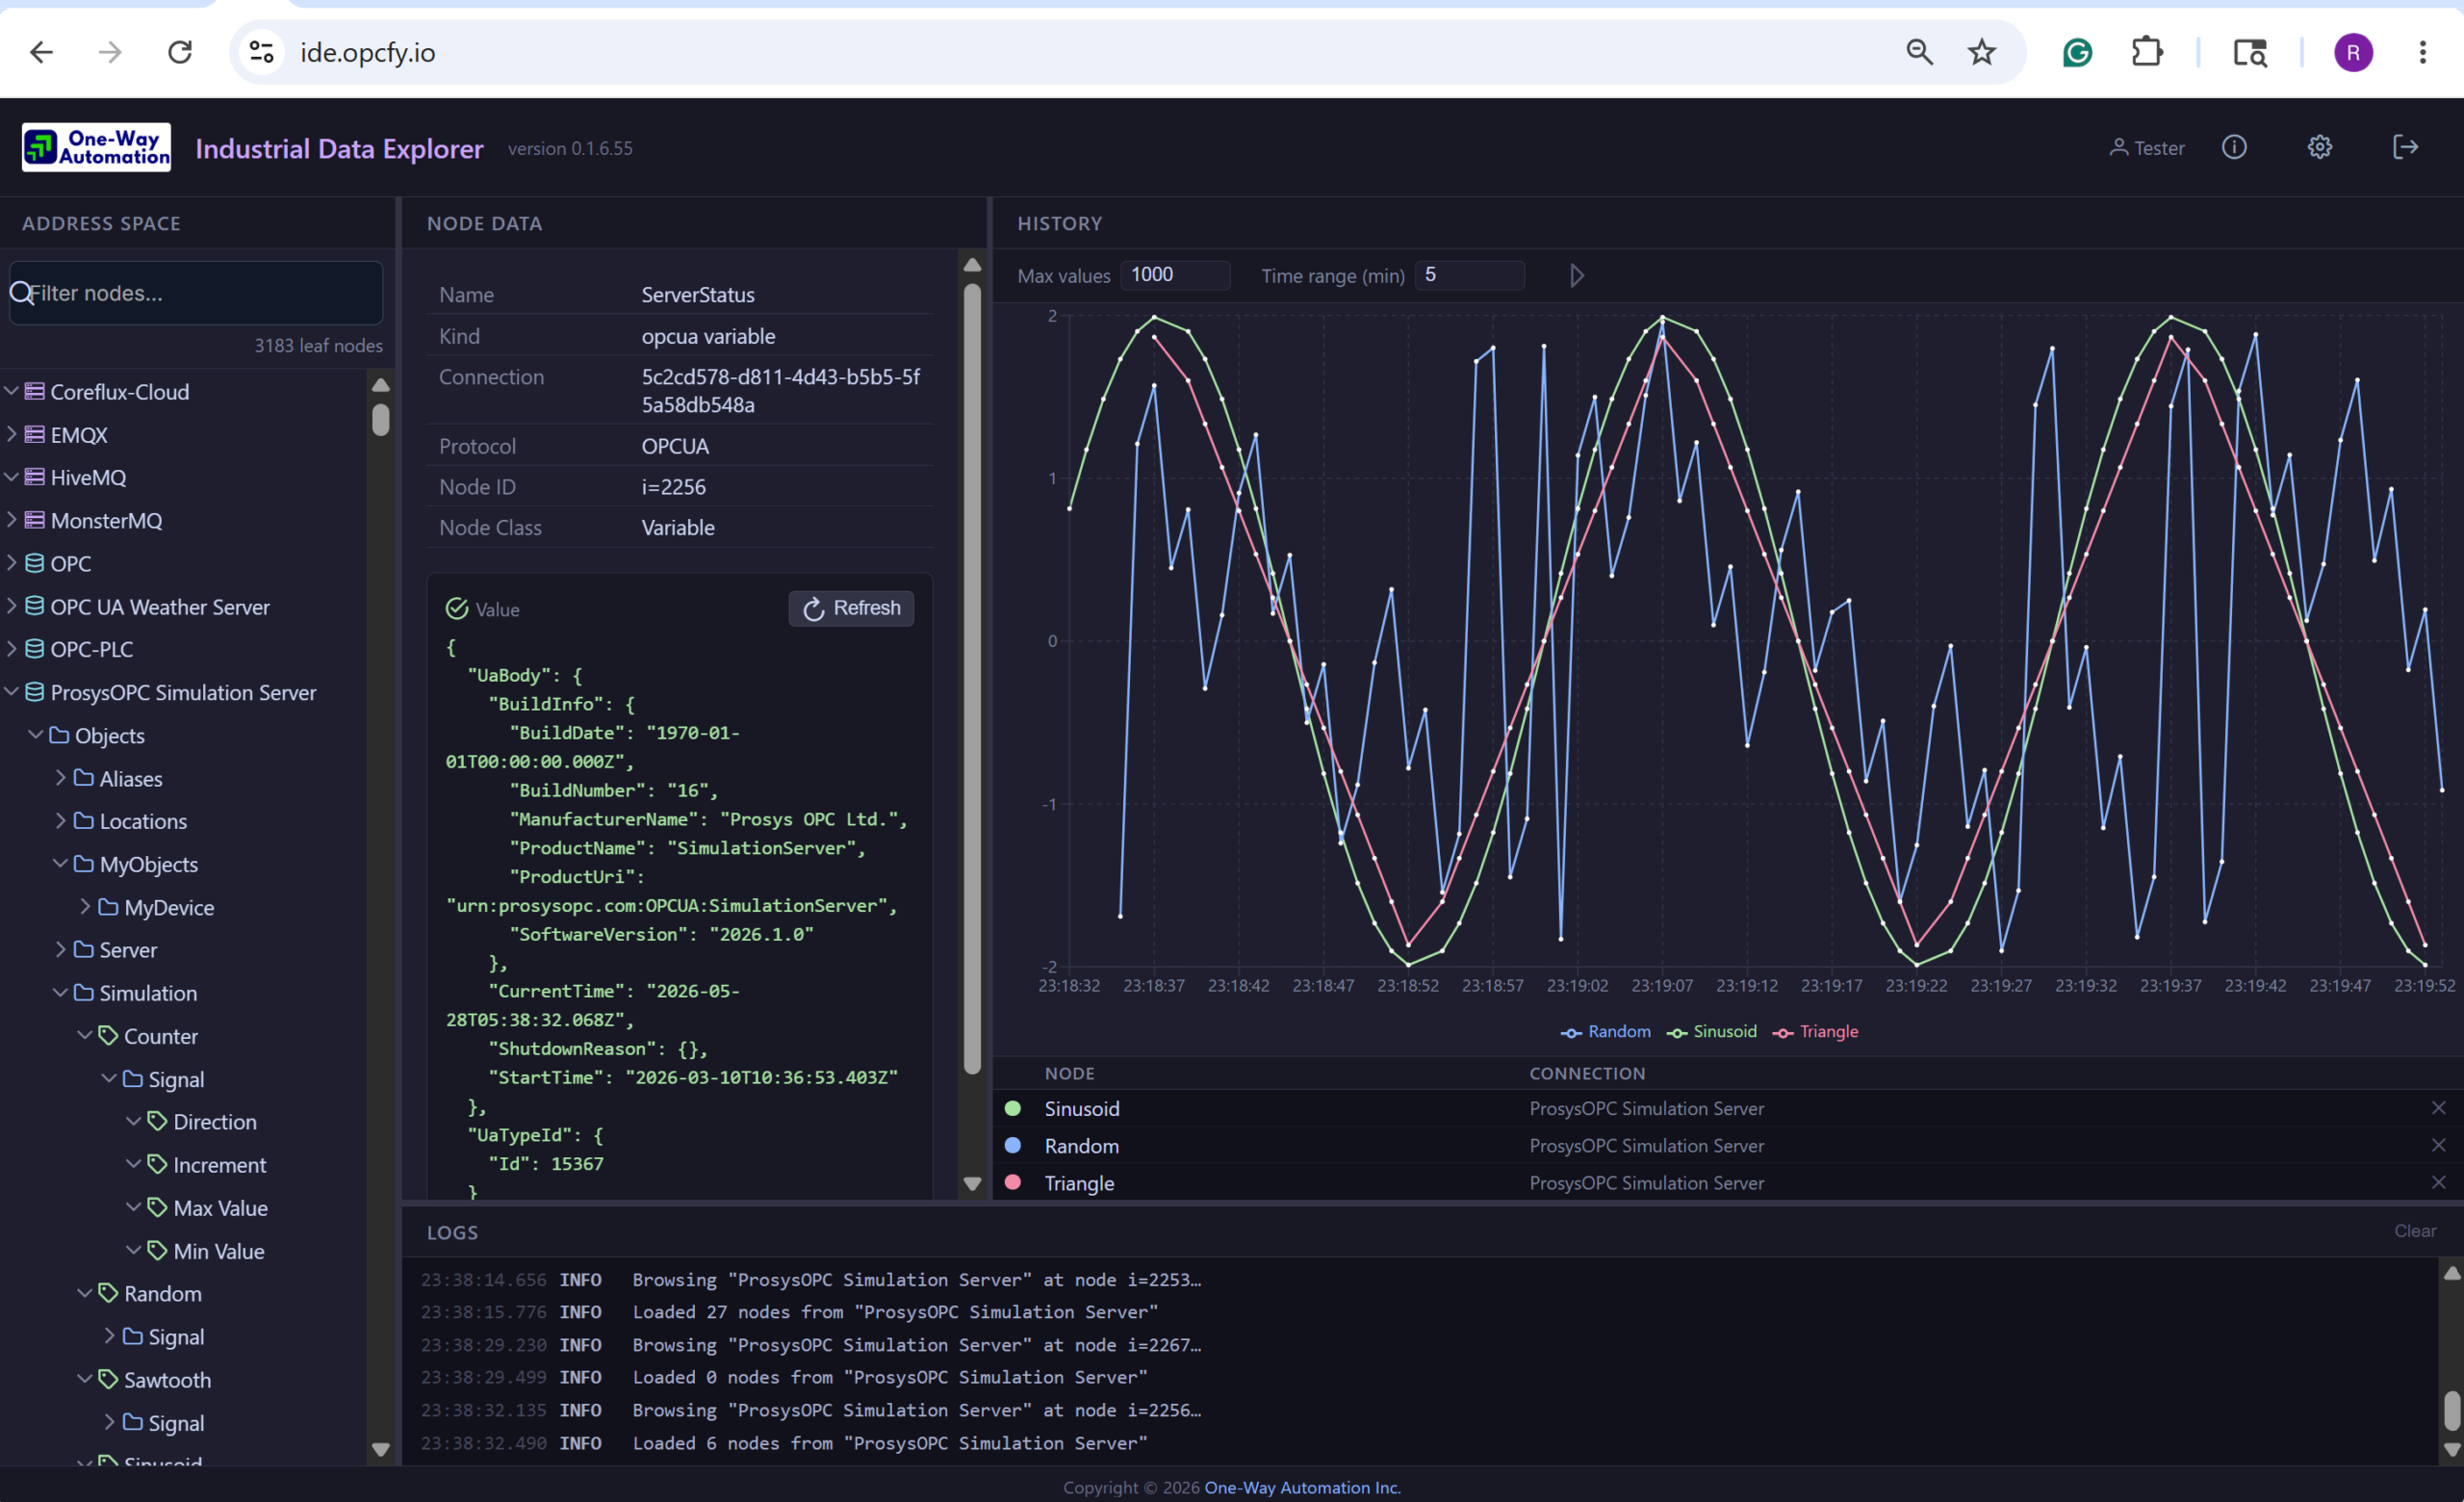This screenshot has height=1502, width=2464.
Task: Select the MyDevice tree item
Action: [168, 907]
